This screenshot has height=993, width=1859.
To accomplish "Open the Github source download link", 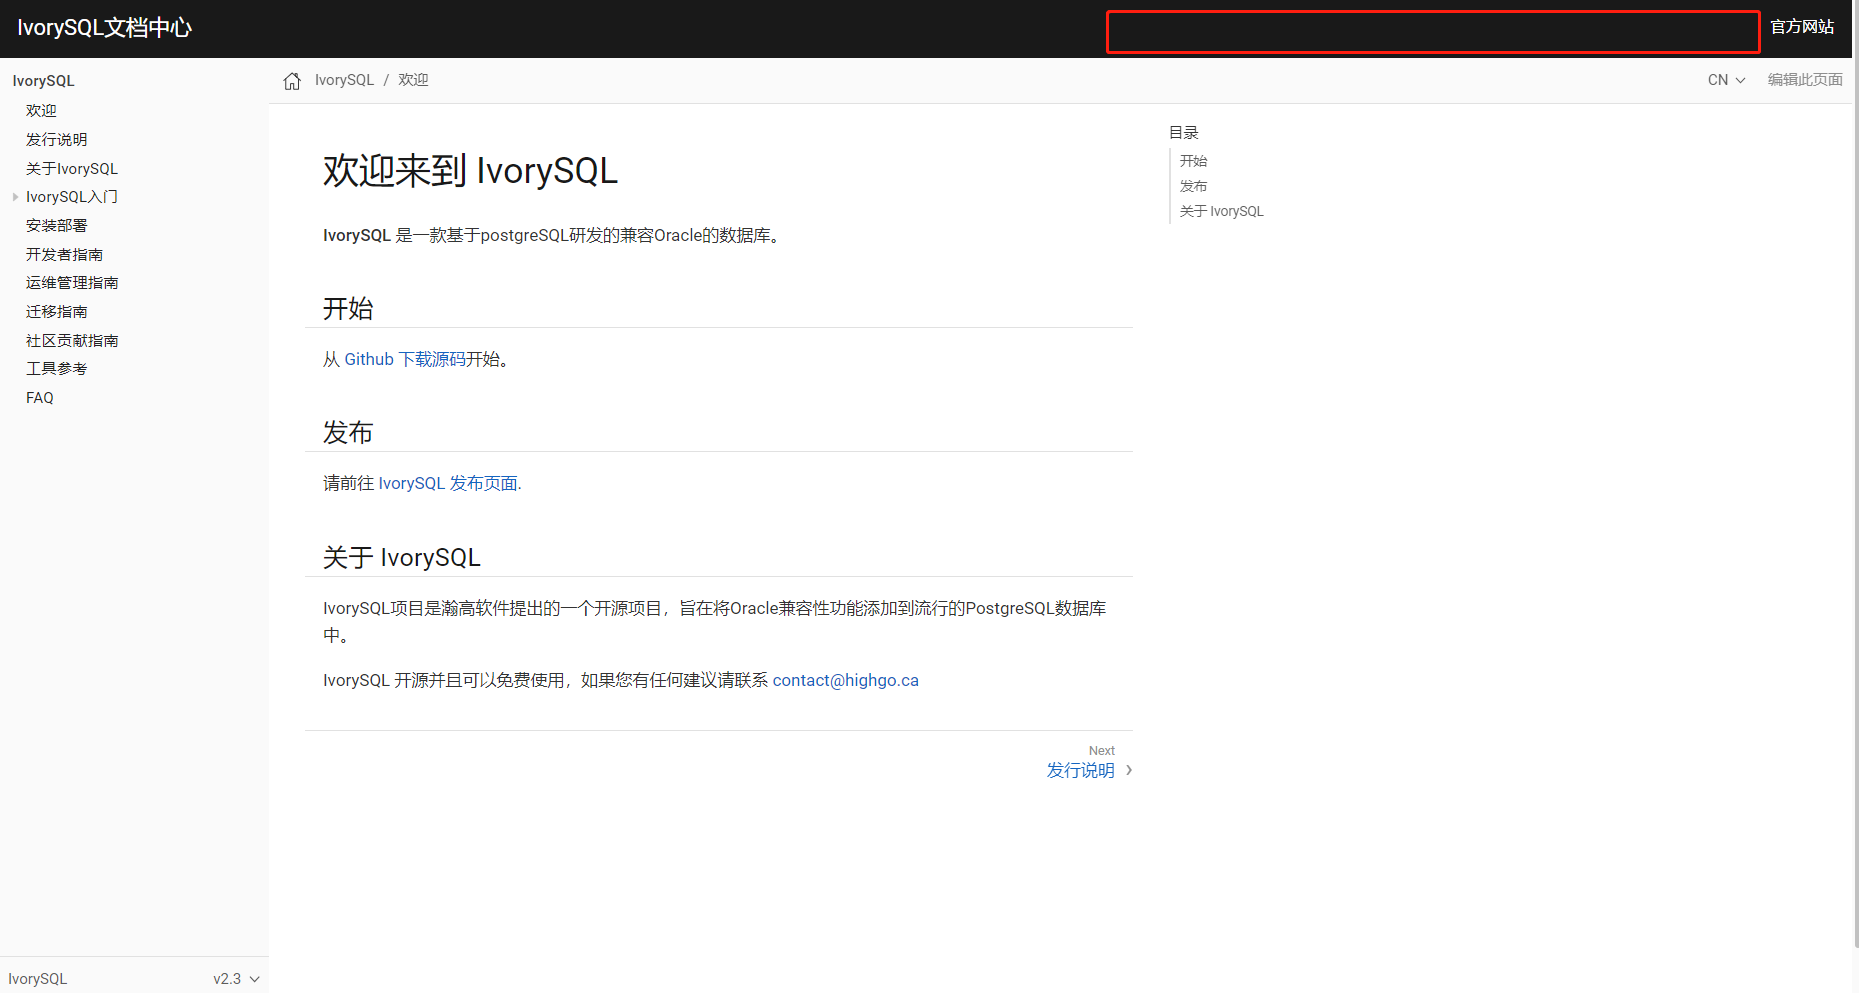I will [x=368, y=359].
